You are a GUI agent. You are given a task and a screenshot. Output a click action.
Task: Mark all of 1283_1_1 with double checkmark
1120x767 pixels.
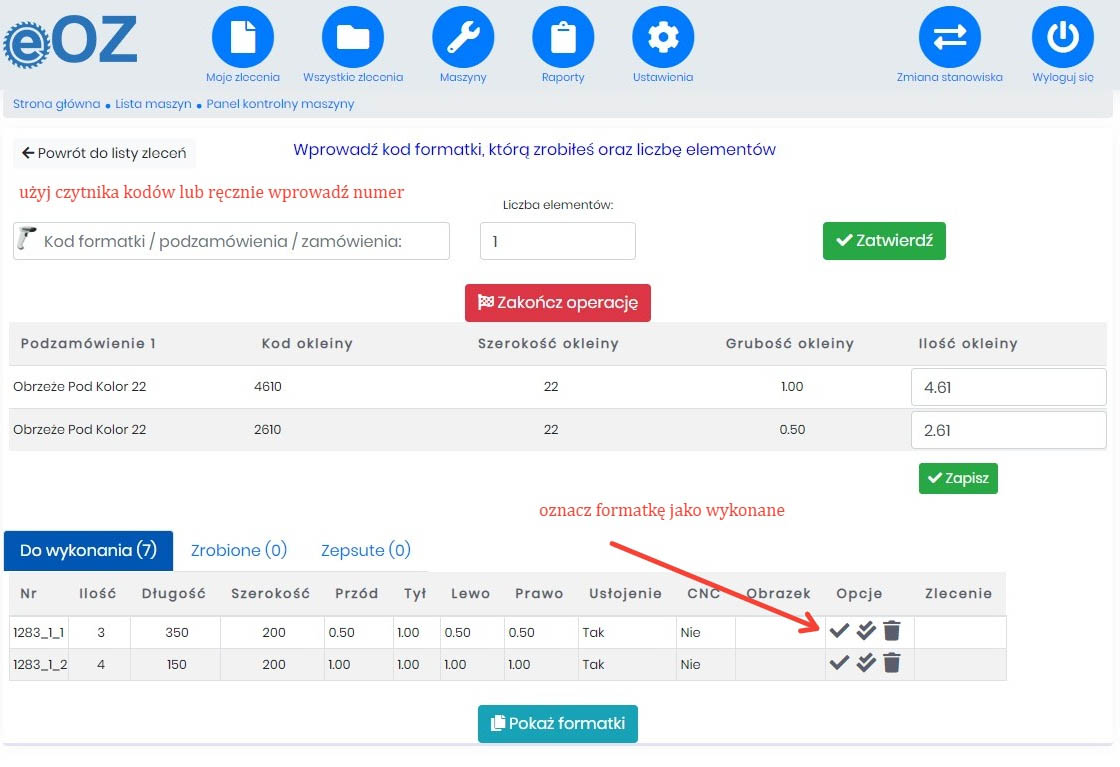click(866, 631)
